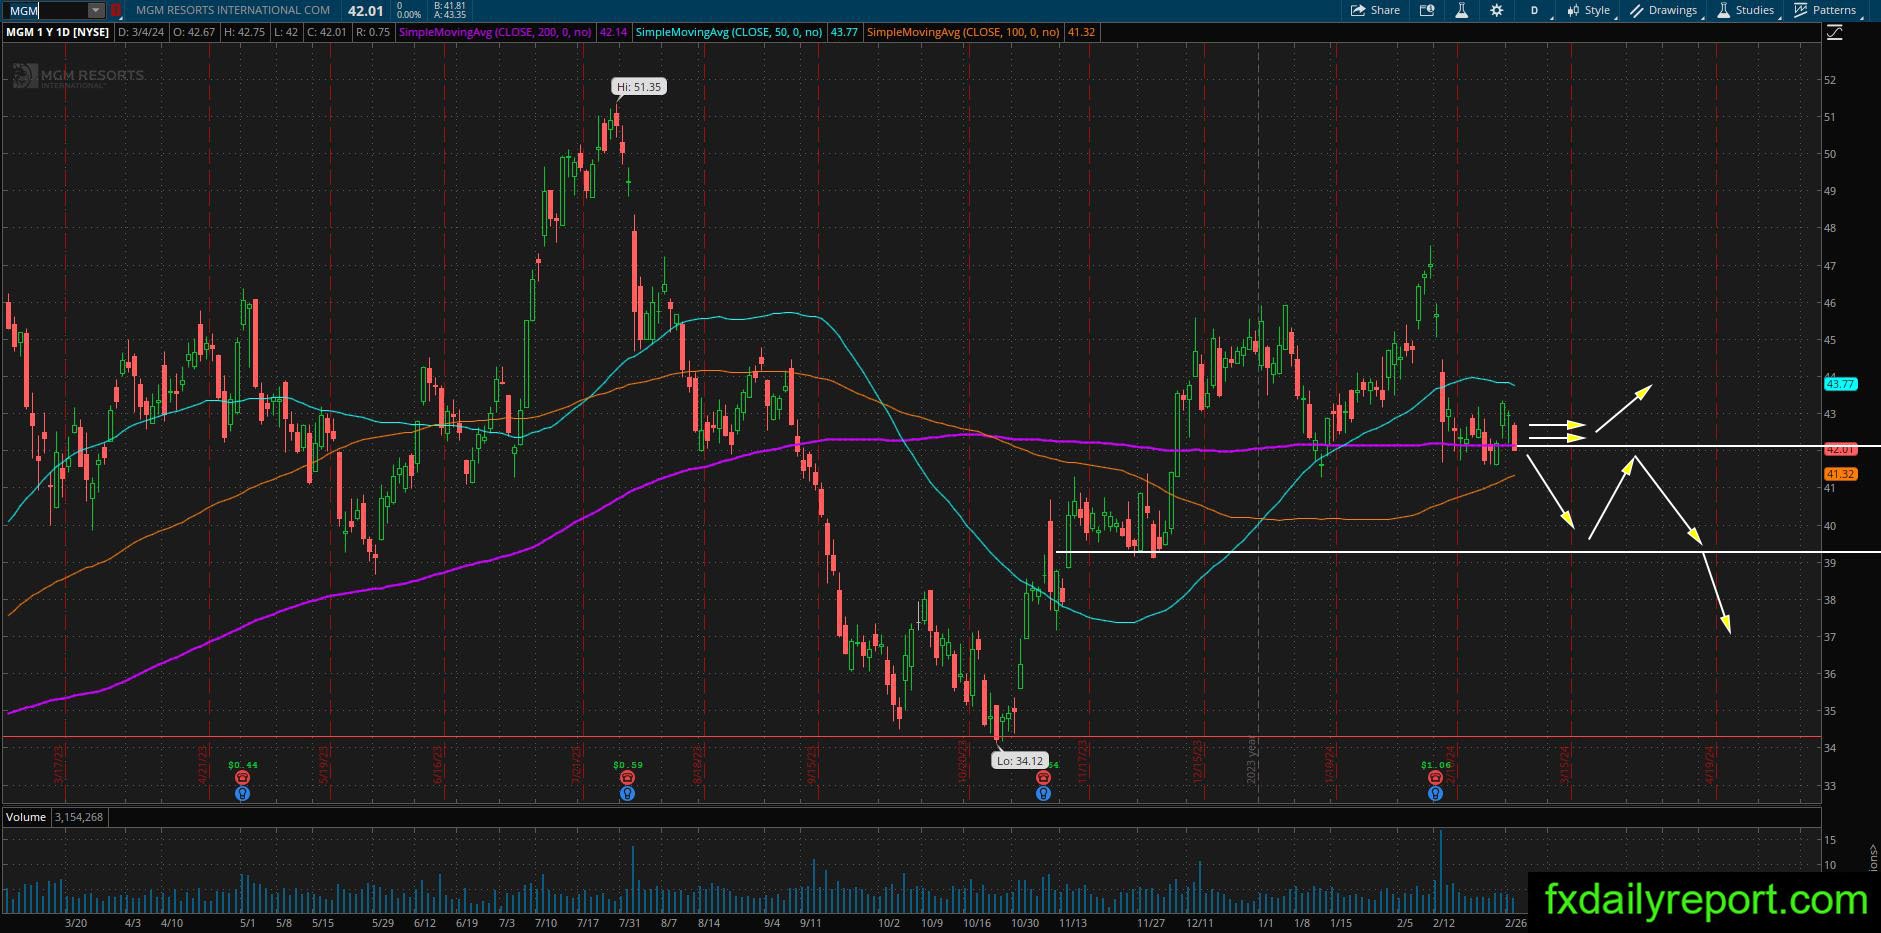1881x933 pixels.
Task: Click the O: 42.67 open value
Action: tap(194, 32)
